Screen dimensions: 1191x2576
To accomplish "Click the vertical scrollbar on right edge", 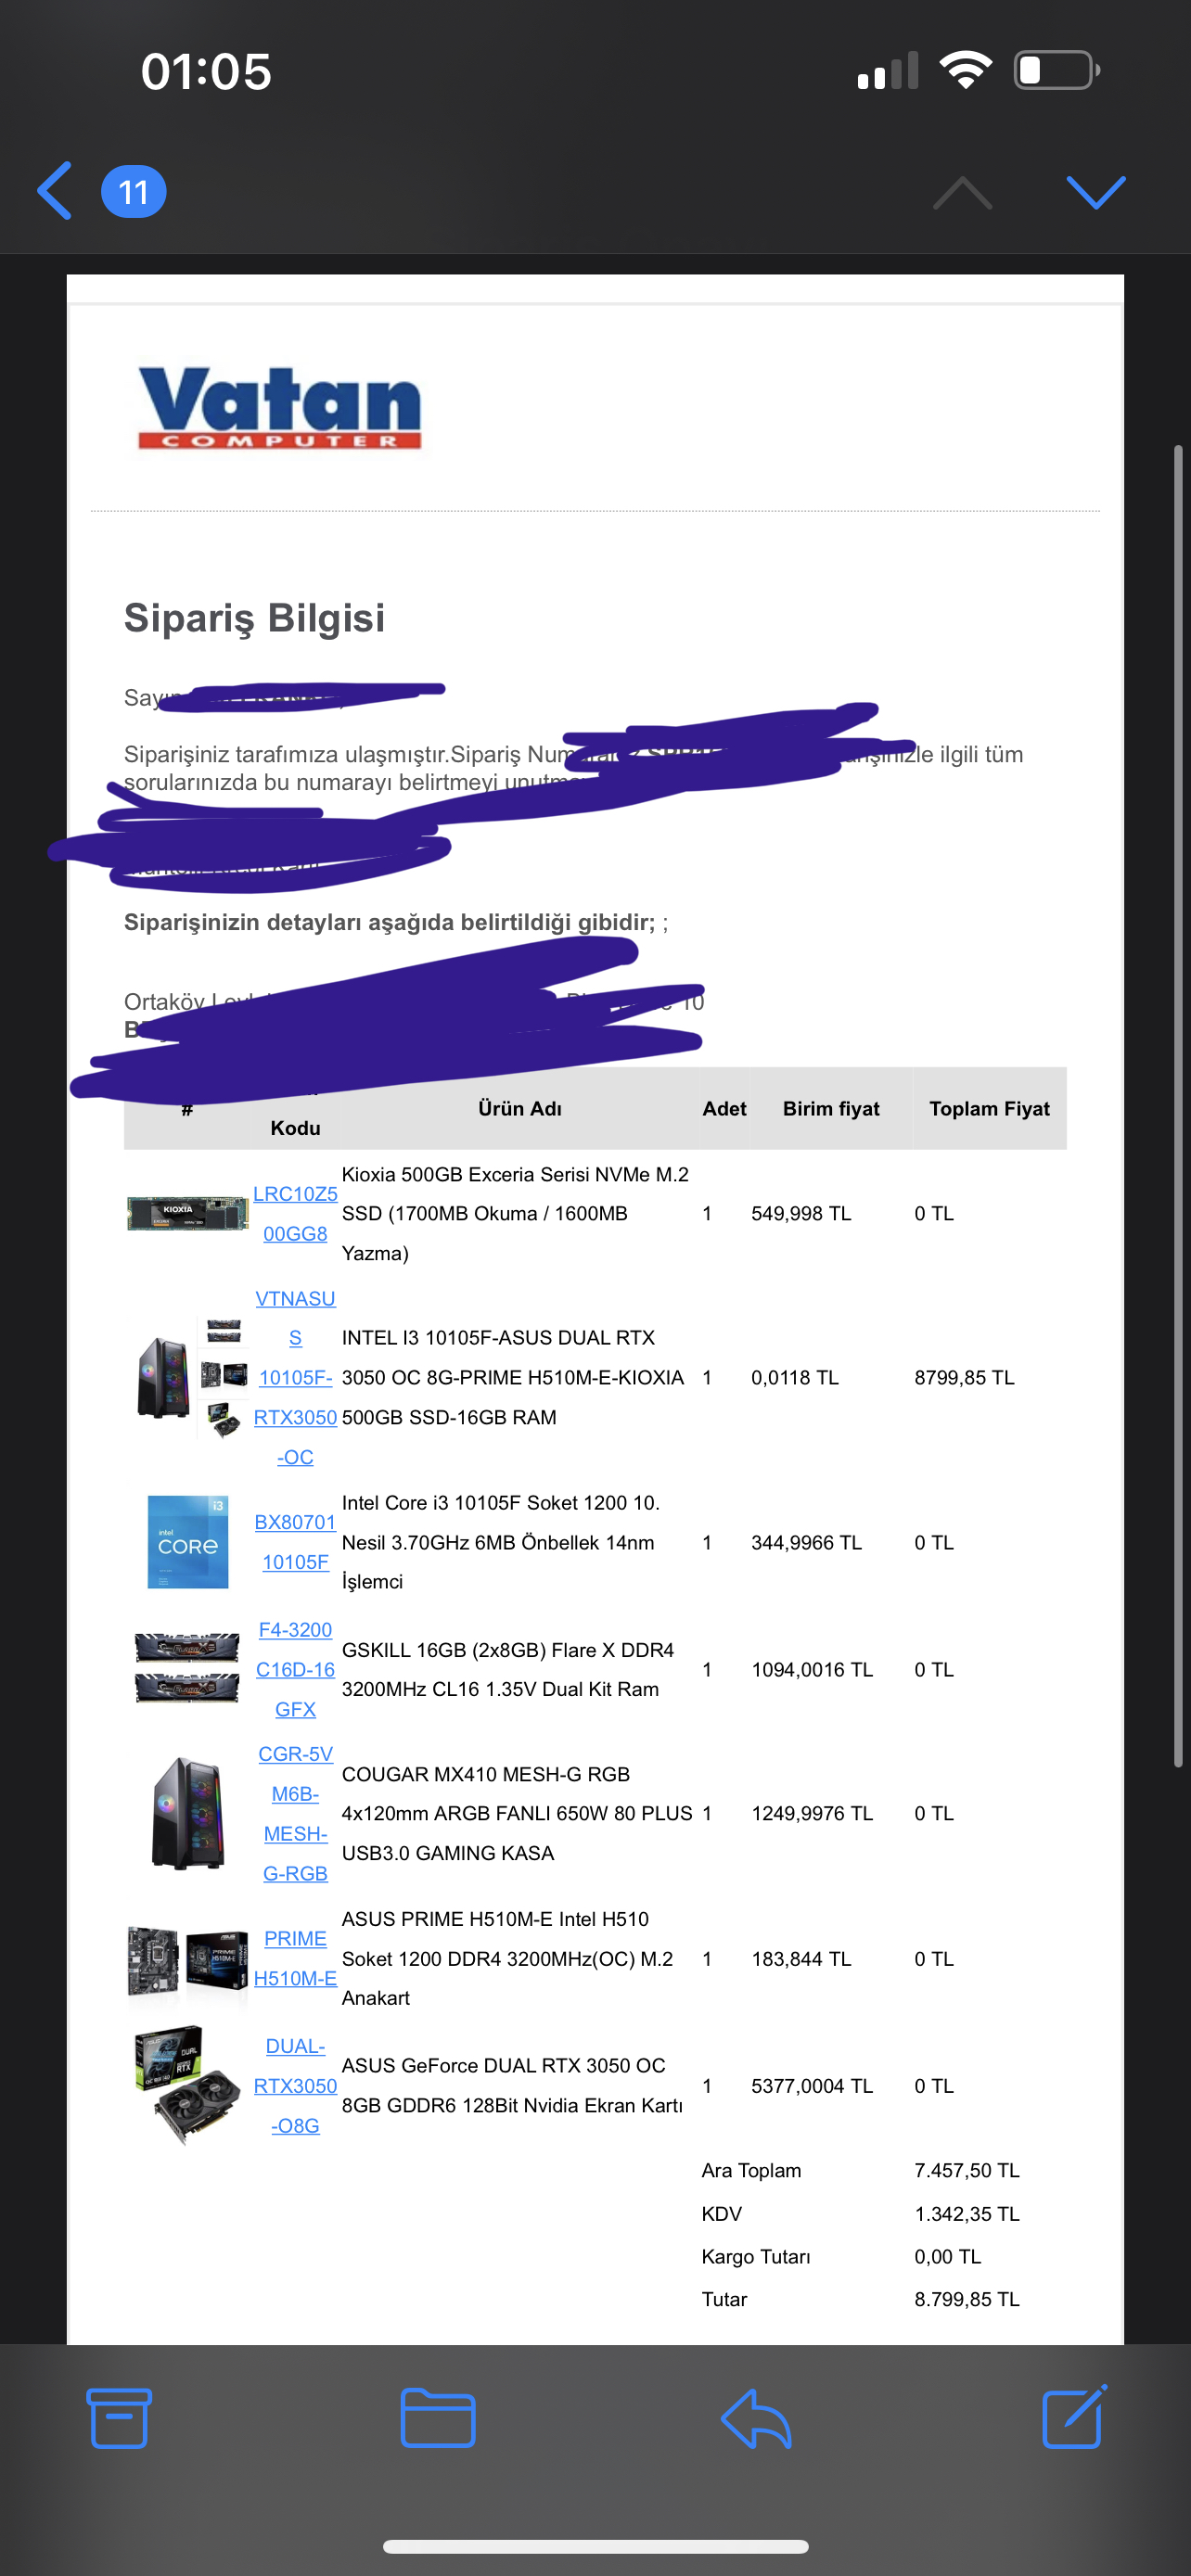I will (x=1179, y=1105).
